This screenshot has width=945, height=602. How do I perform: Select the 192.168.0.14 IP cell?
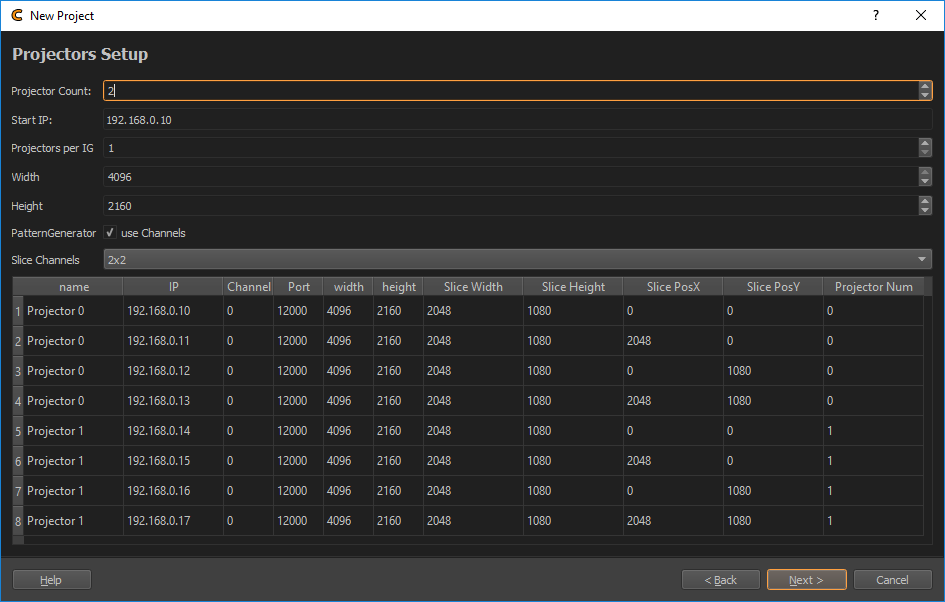coord(172,431)
